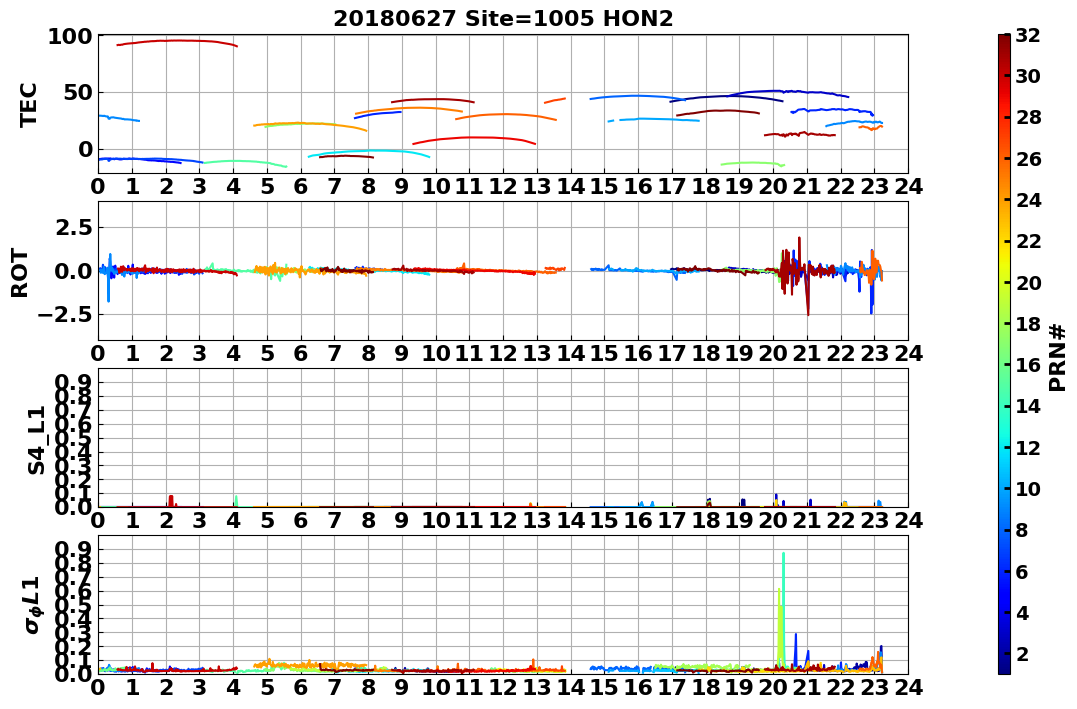Click the red S4_L1 bump near hour 2
Screen dimensions: 1077x709
[171, 500]
